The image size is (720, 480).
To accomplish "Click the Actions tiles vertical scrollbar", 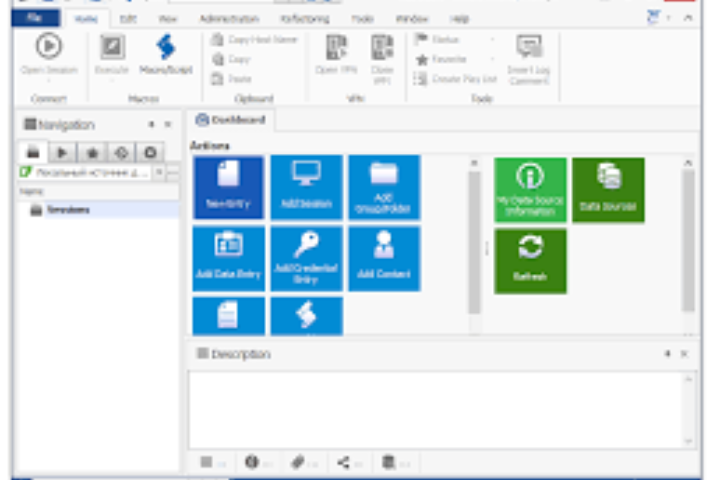I will tap(474, 243).
